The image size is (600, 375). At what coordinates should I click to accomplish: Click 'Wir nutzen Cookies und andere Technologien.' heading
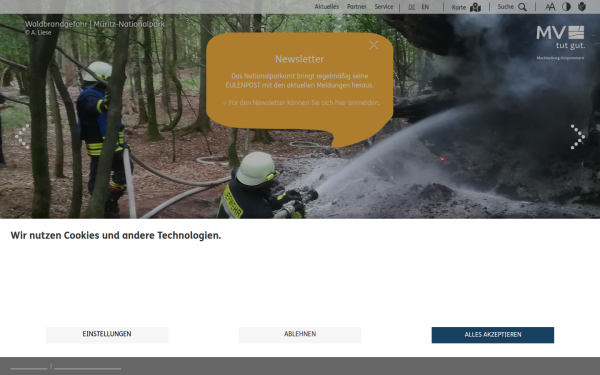tap(116, 235)
